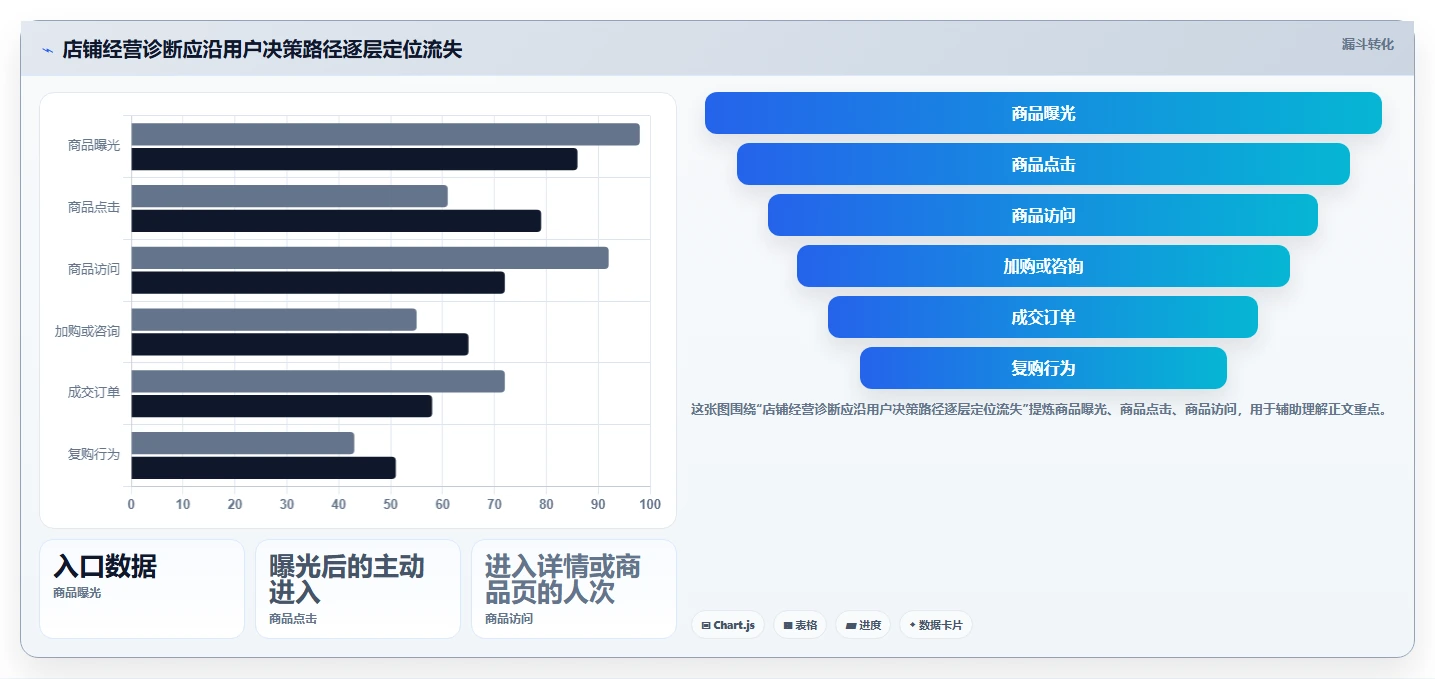1435x679 pixels.
Task: Click the dark bar for 成交订单
Action: tap(281, 406)
